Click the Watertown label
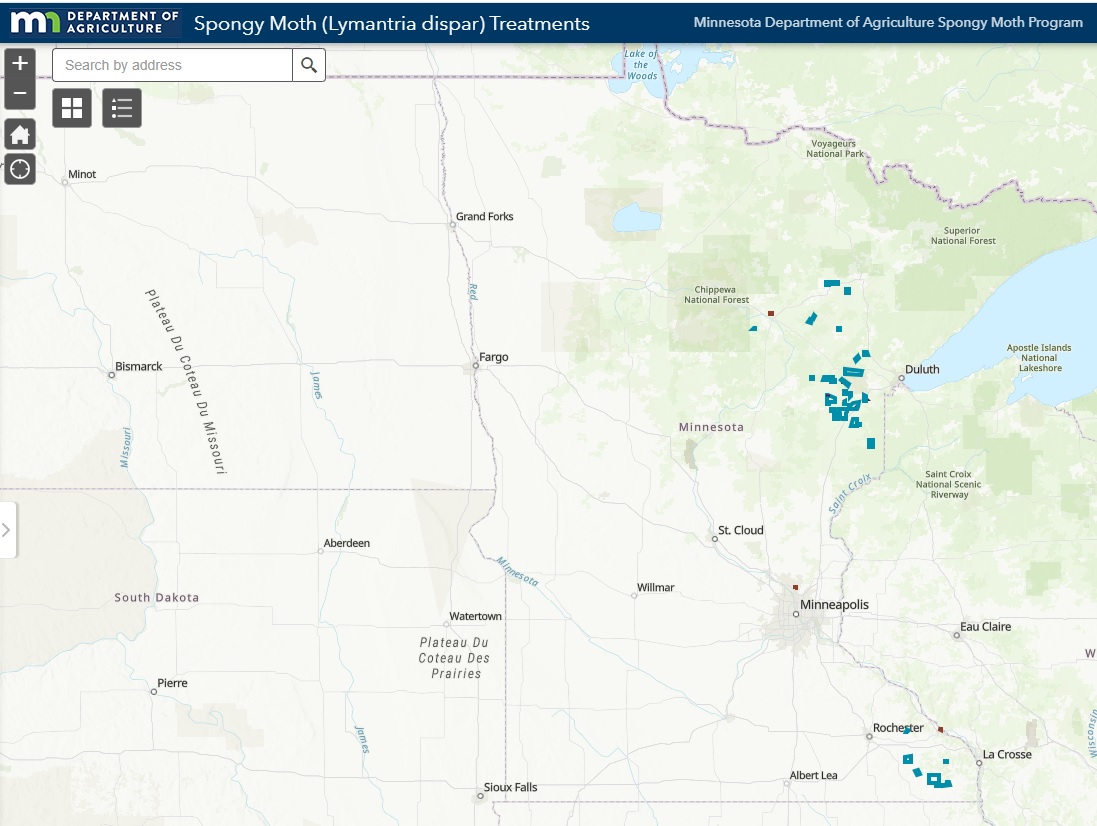This screenshot has height=826, width=1097. click(x=475, y=616)
